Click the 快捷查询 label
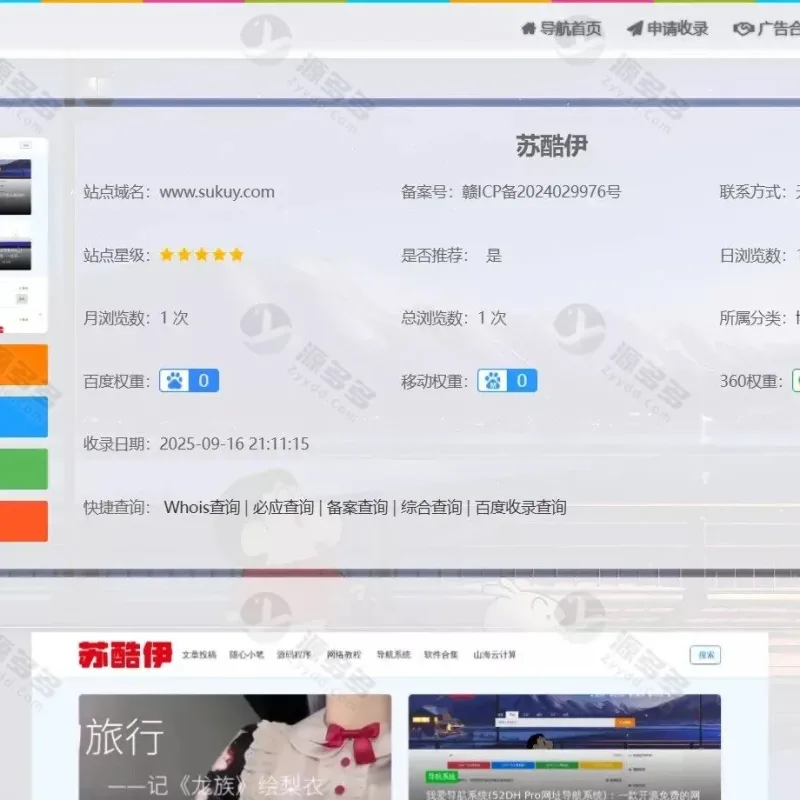The height and width of the screenshot is (800, 800). (x=116, y=507)
